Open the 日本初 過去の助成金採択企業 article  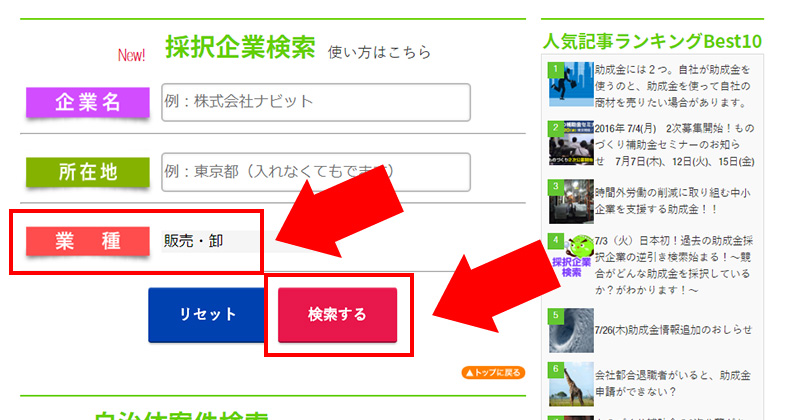click(x=675, y=266)
